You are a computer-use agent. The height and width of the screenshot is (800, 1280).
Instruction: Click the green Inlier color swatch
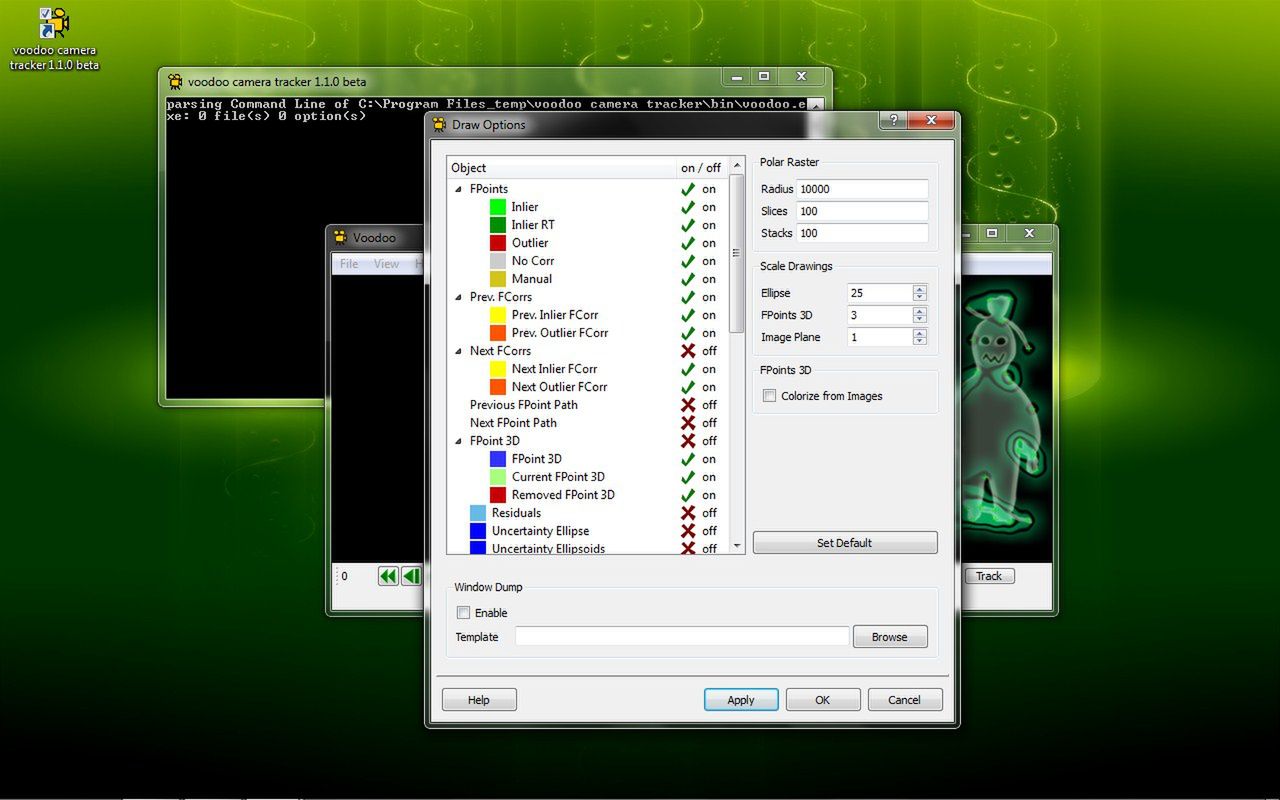tap(498, 207)
